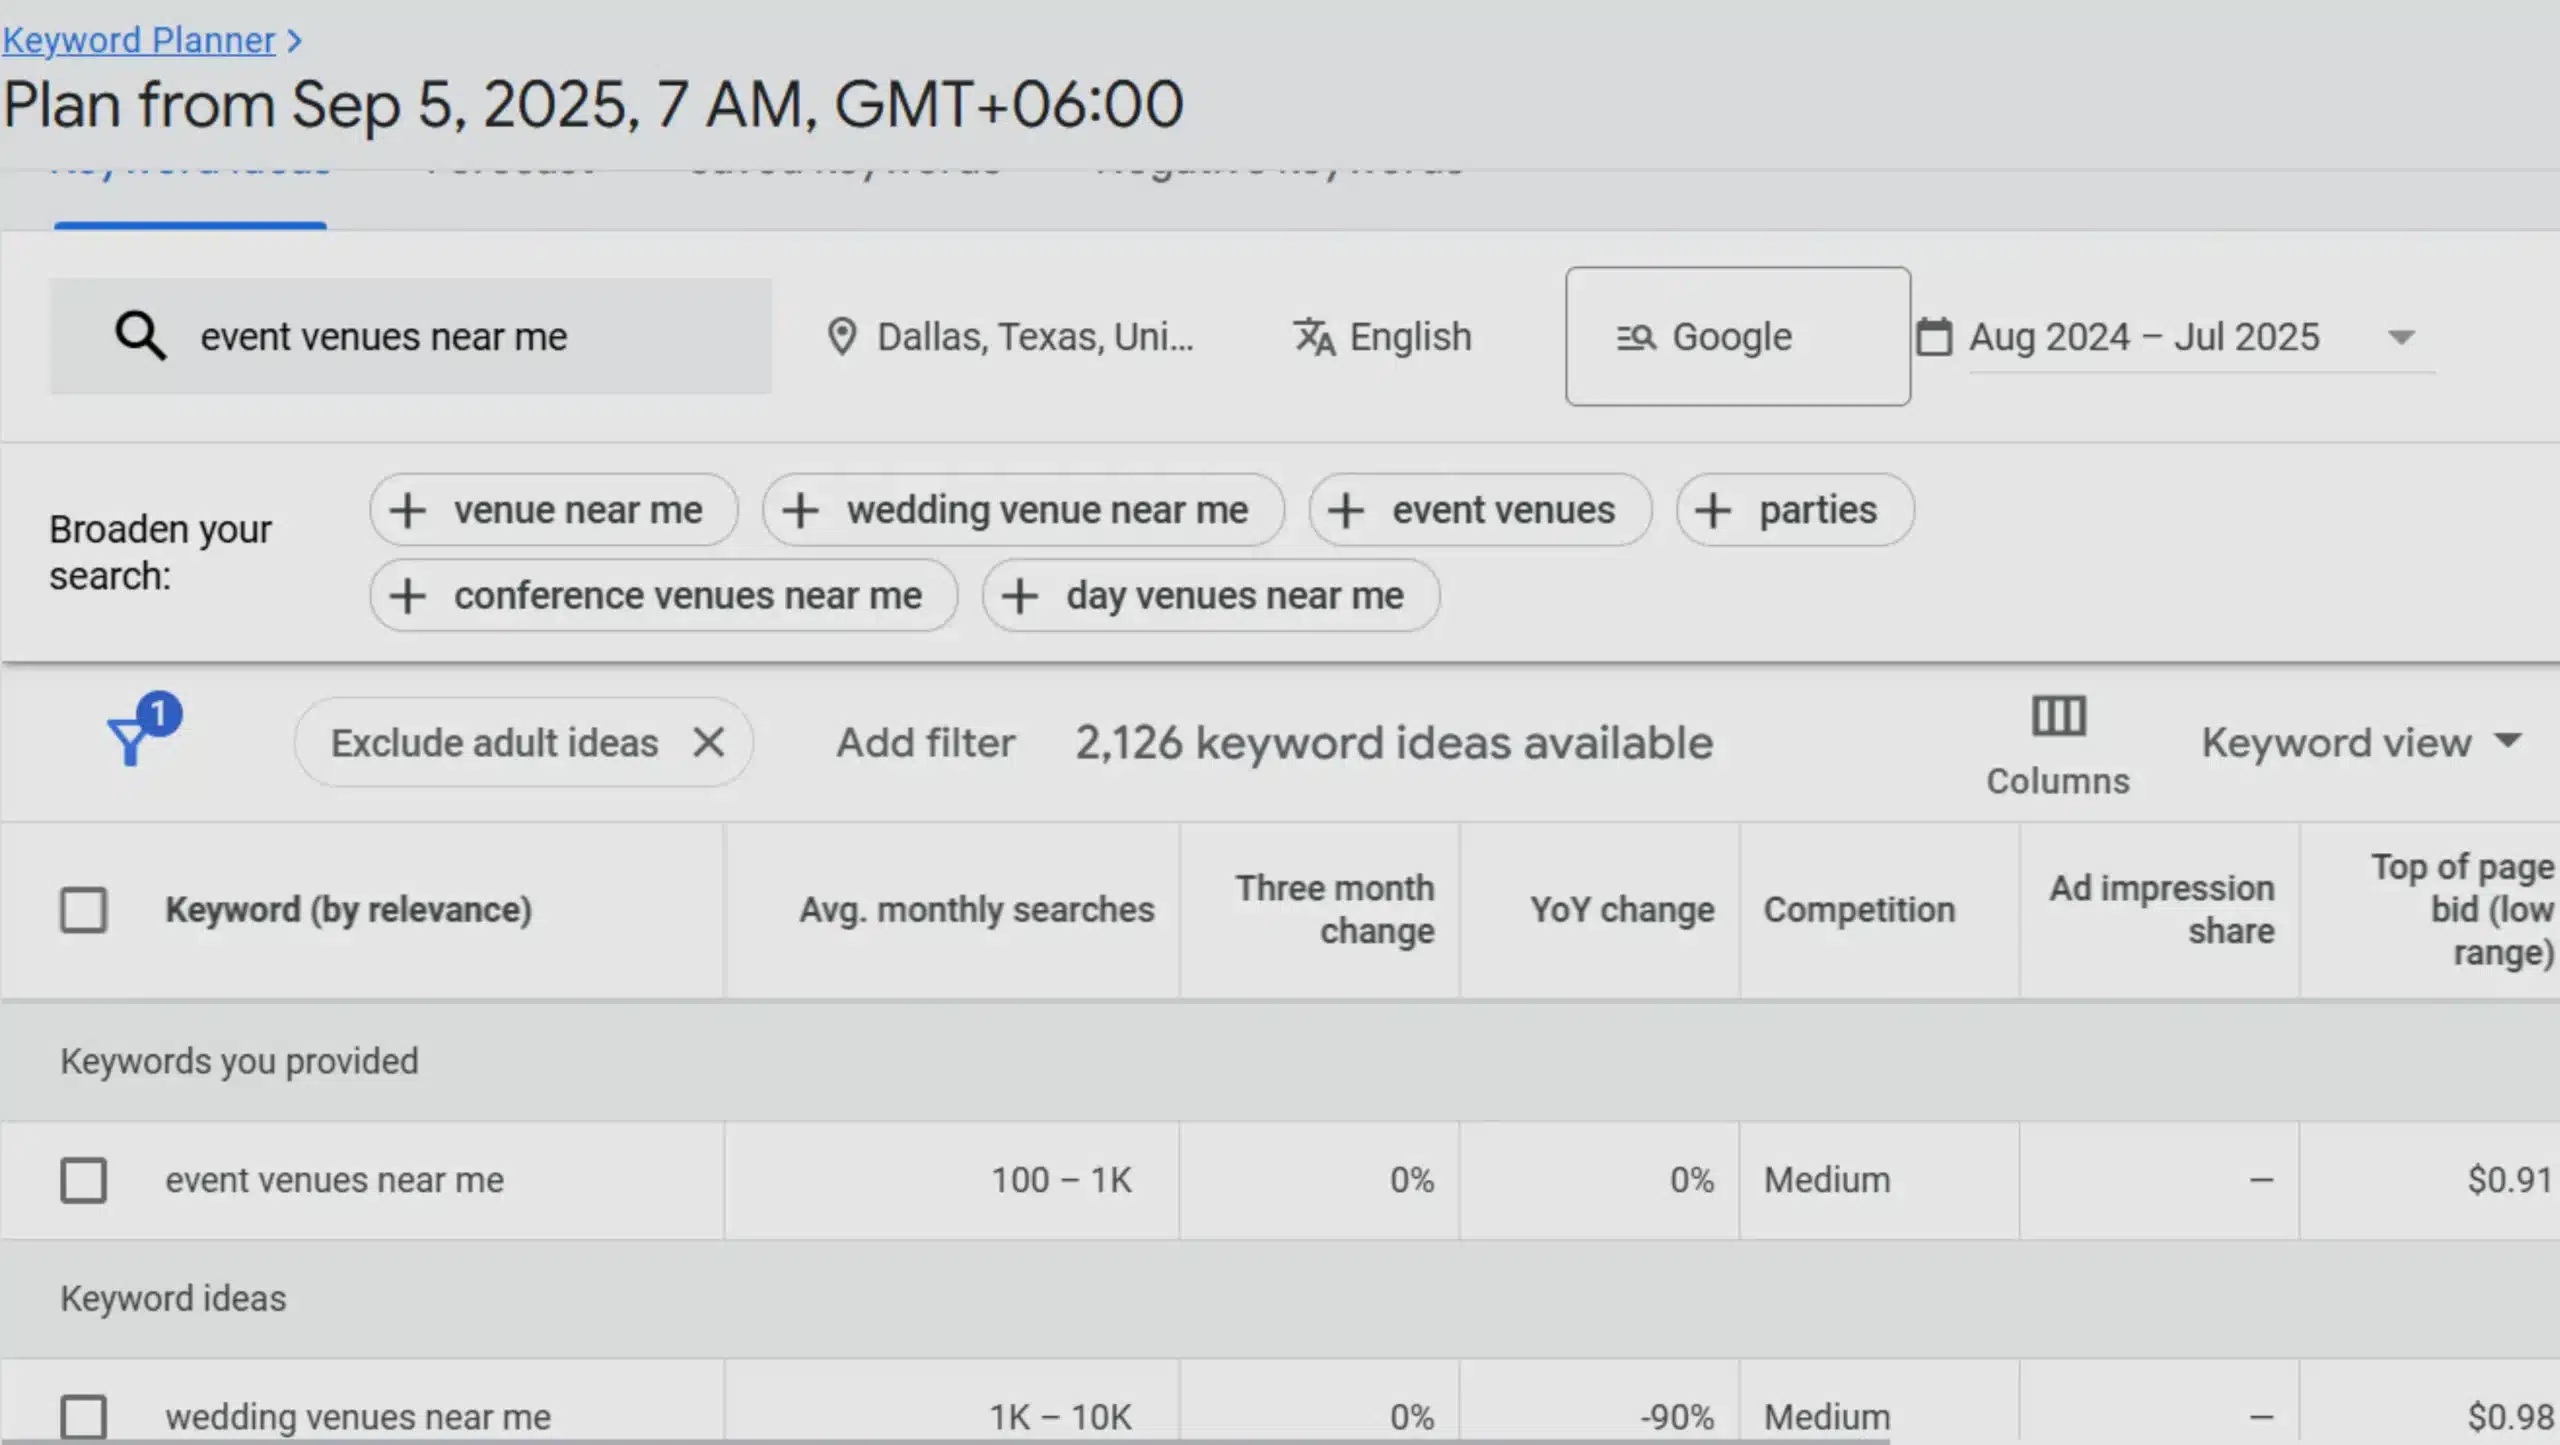
Task: Select the 'wedding venues near me' row checkbox
Action: point(84,1415)
